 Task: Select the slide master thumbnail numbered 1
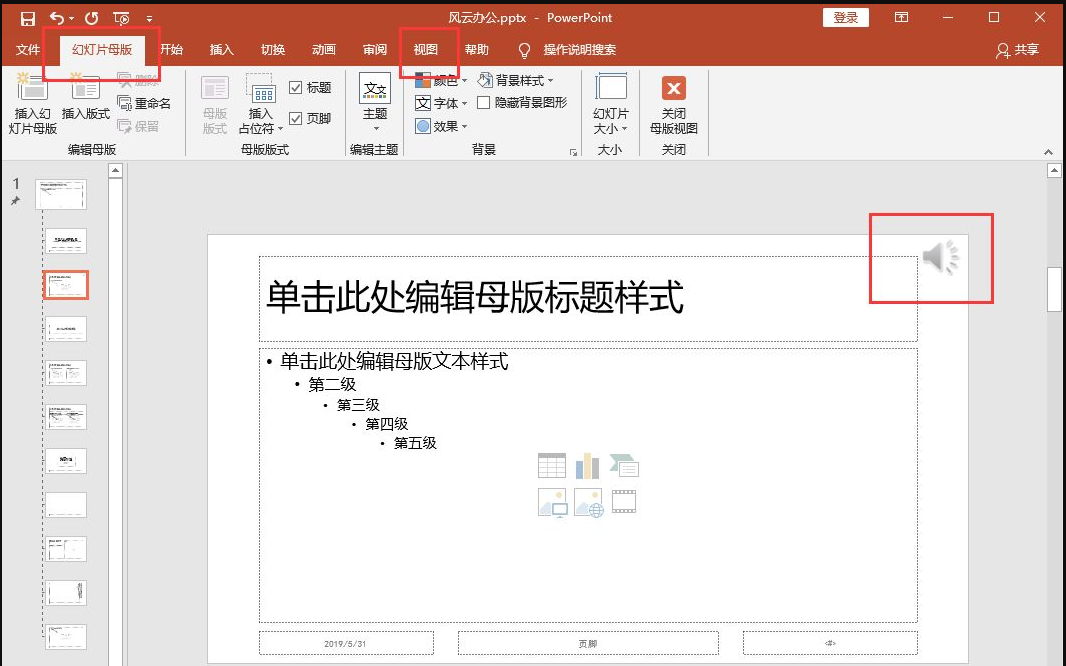tap(61, 195)
